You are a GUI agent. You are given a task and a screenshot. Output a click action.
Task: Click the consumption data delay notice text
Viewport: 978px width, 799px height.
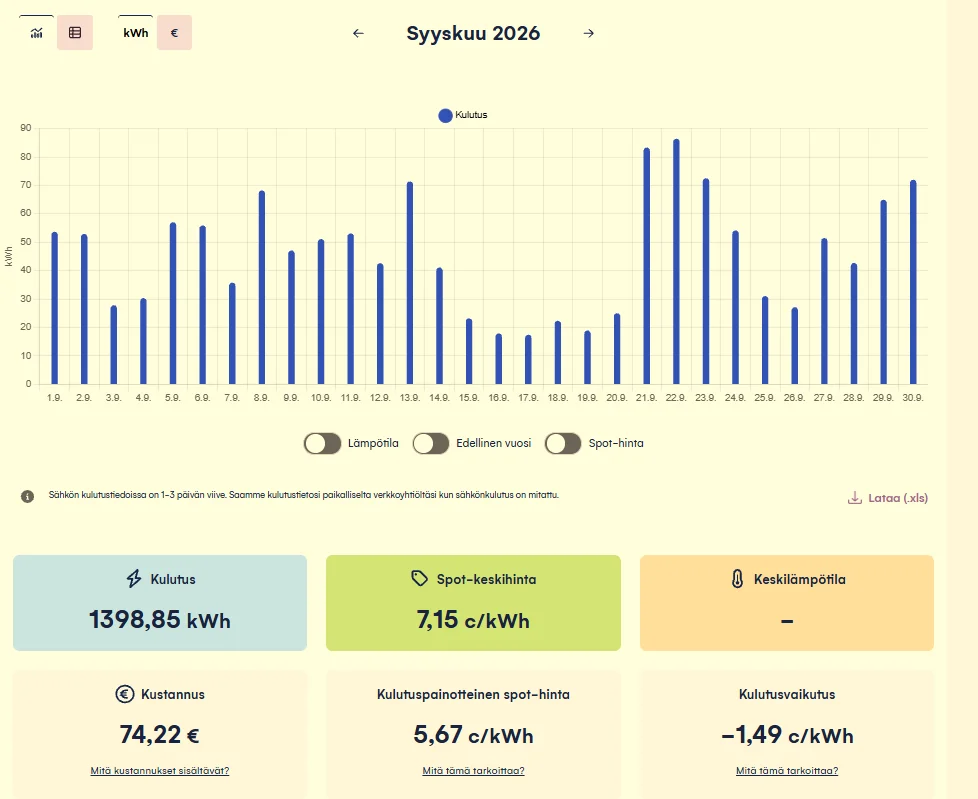coord(304,495)
